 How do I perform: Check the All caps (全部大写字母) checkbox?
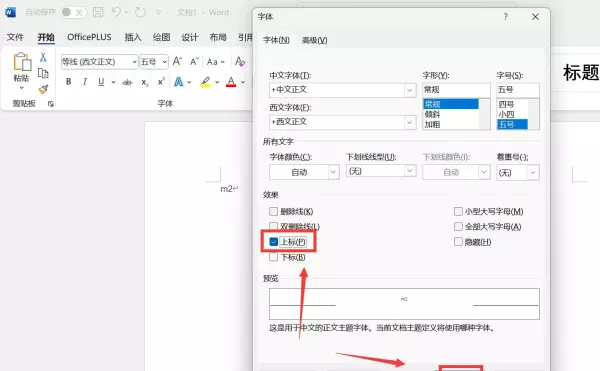(458, 227)
